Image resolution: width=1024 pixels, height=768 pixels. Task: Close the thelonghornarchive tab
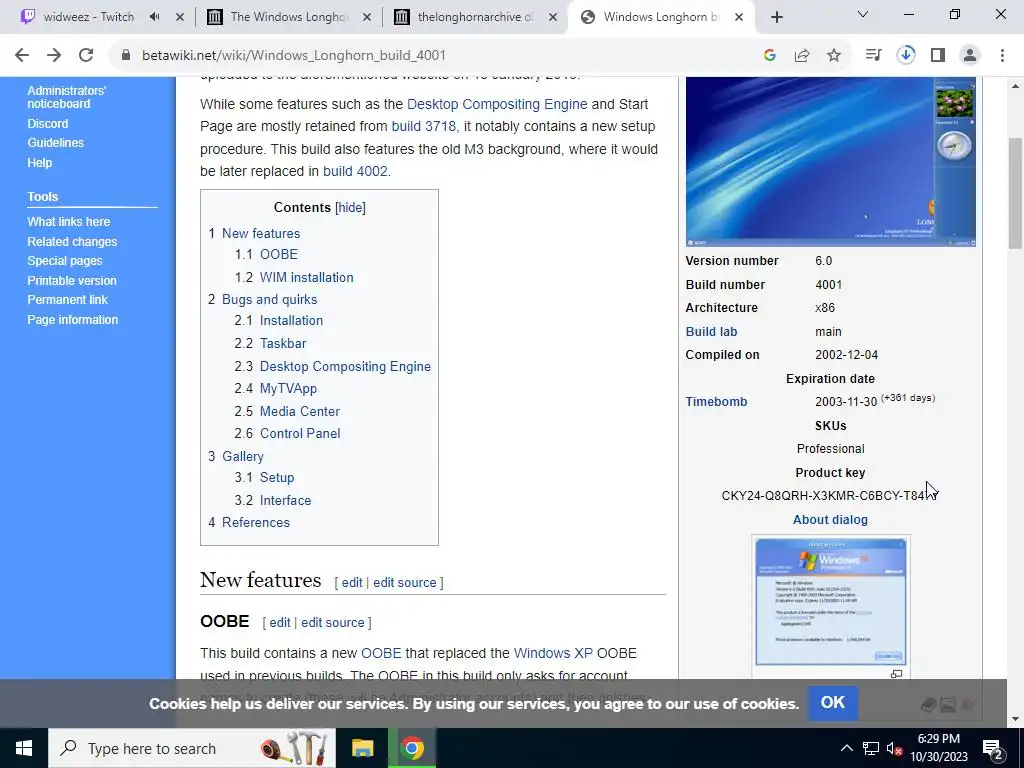pos(553,17)
